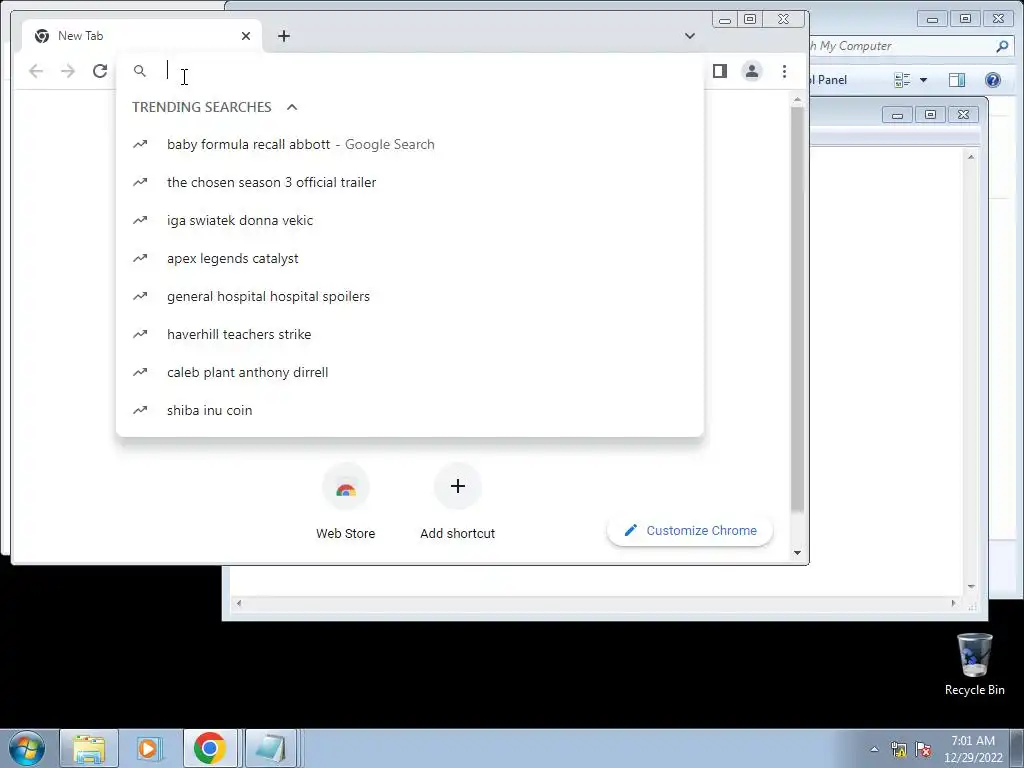Show hidden tray icons arrow
The width and height of the screenshot is (1024, 768).
874,749
